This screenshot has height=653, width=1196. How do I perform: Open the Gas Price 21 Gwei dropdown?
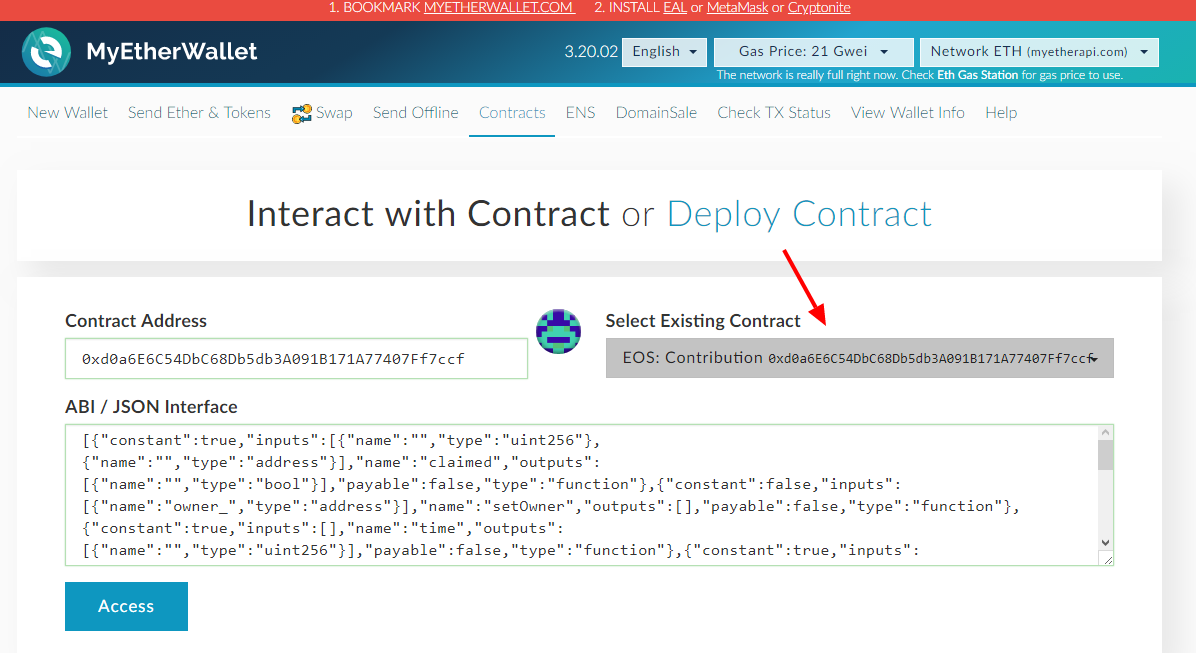[813, 52]
